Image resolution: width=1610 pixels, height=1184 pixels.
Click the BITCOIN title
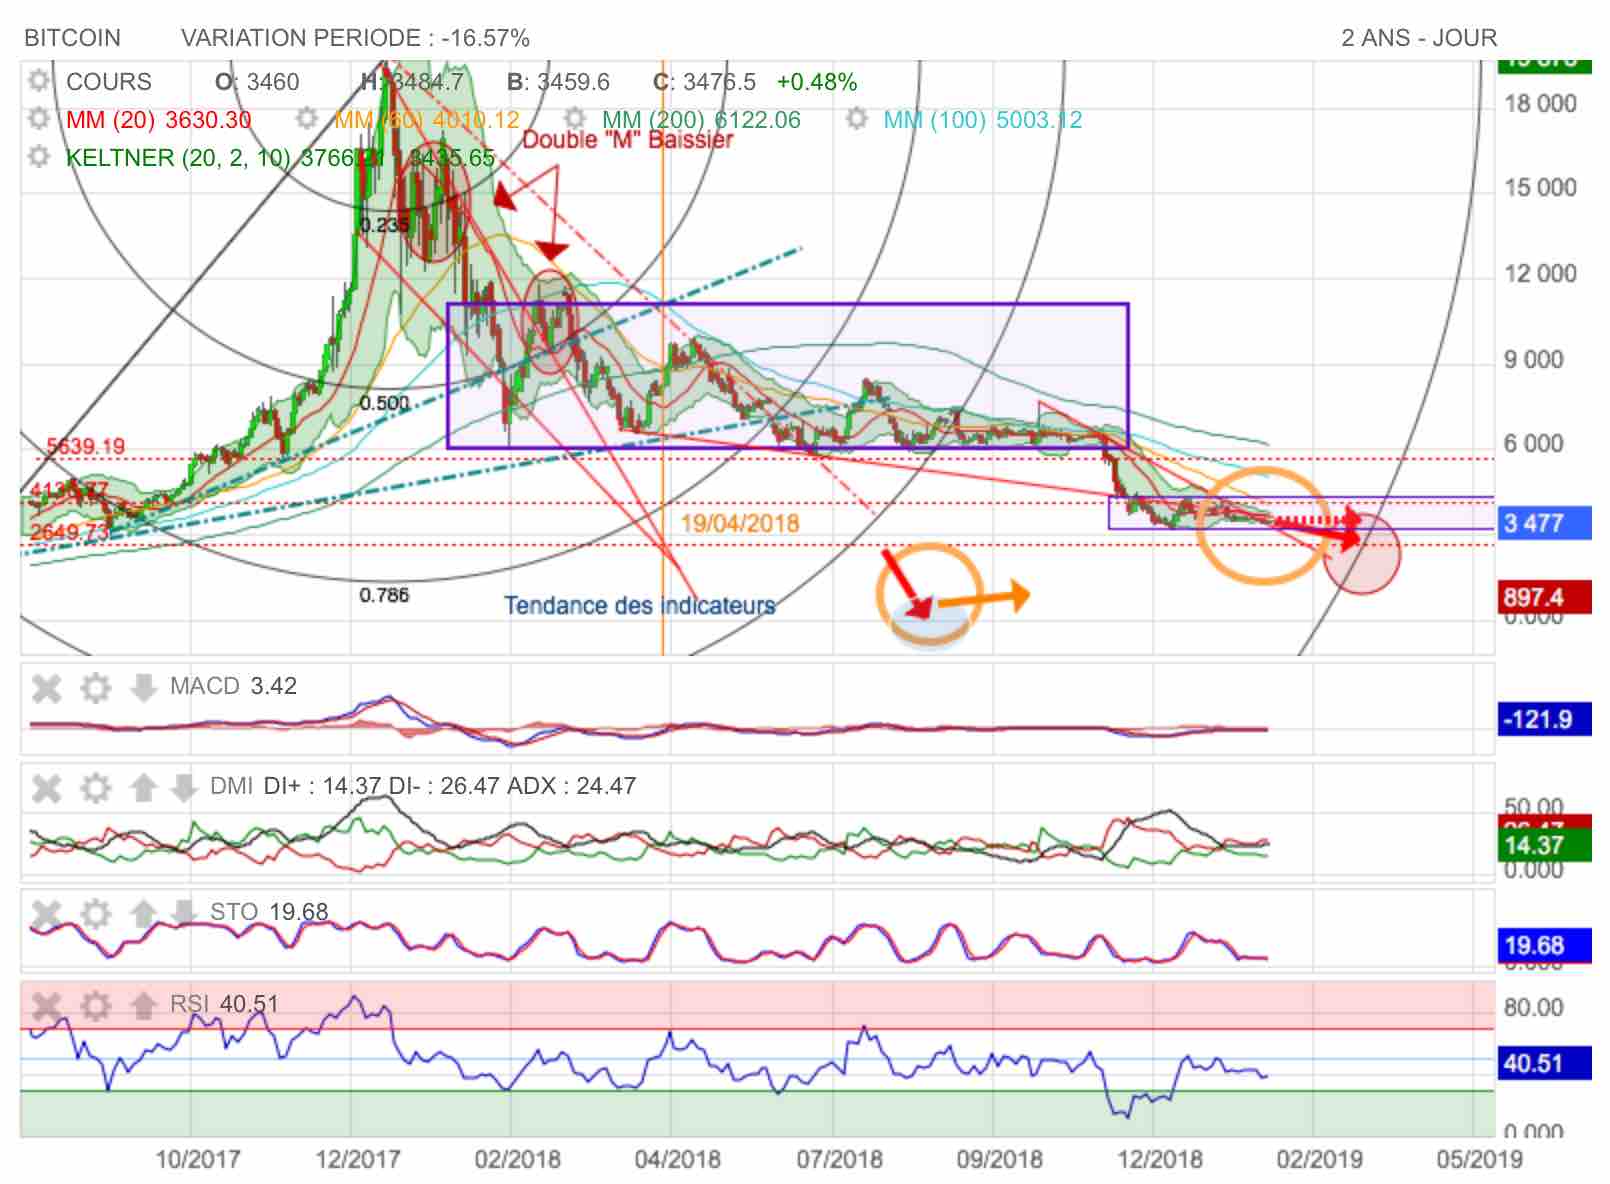coord(72,38)
